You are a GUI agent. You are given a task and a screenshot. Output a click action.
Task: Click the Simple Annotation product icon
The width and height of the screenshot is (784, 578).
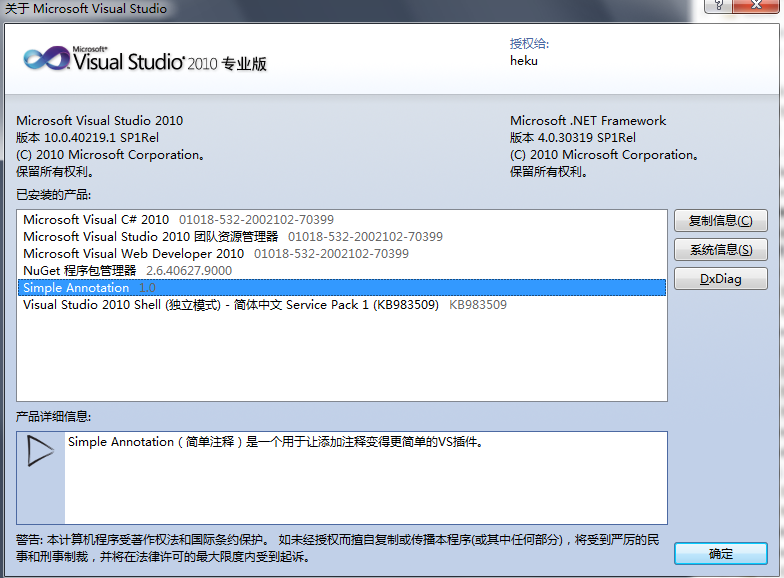pyautogui.click(x=40, y=450)
